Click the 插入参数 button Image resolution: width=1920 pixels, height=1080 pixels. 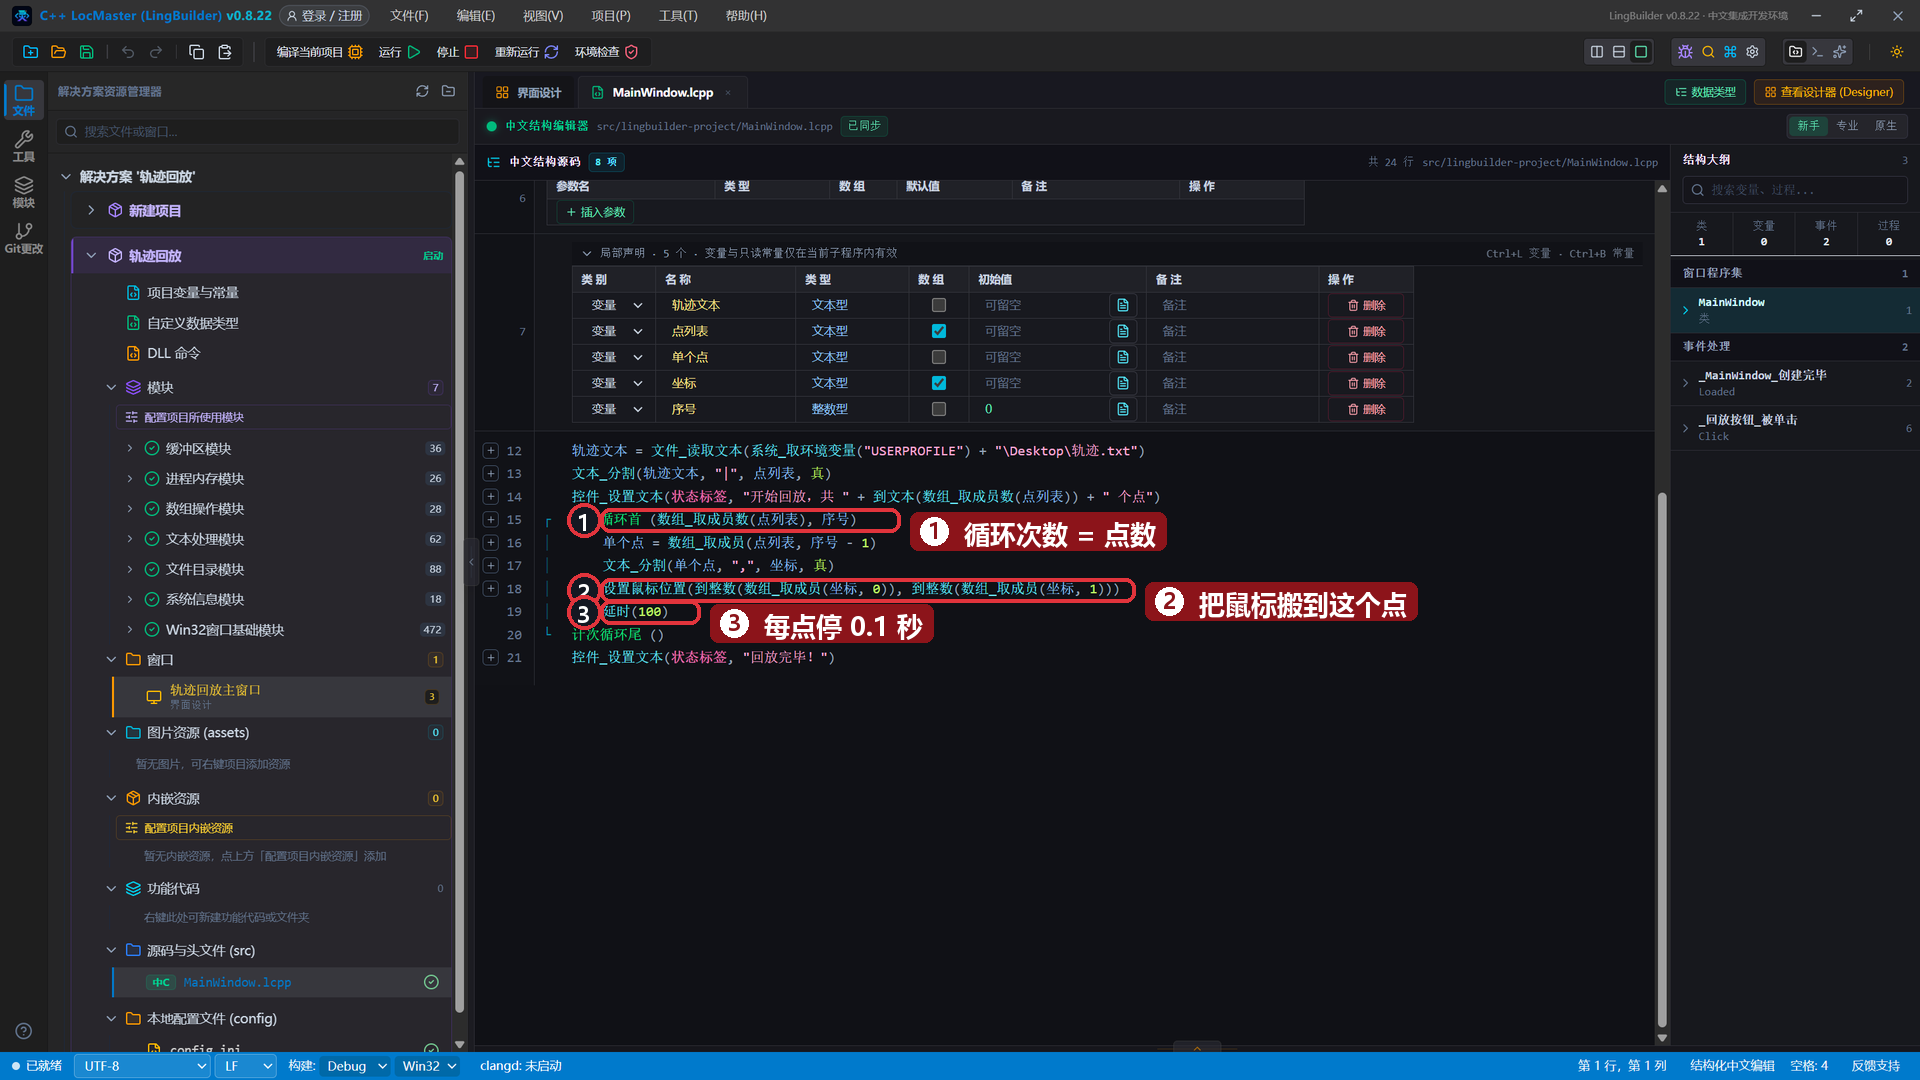click(x=595, y=212)
